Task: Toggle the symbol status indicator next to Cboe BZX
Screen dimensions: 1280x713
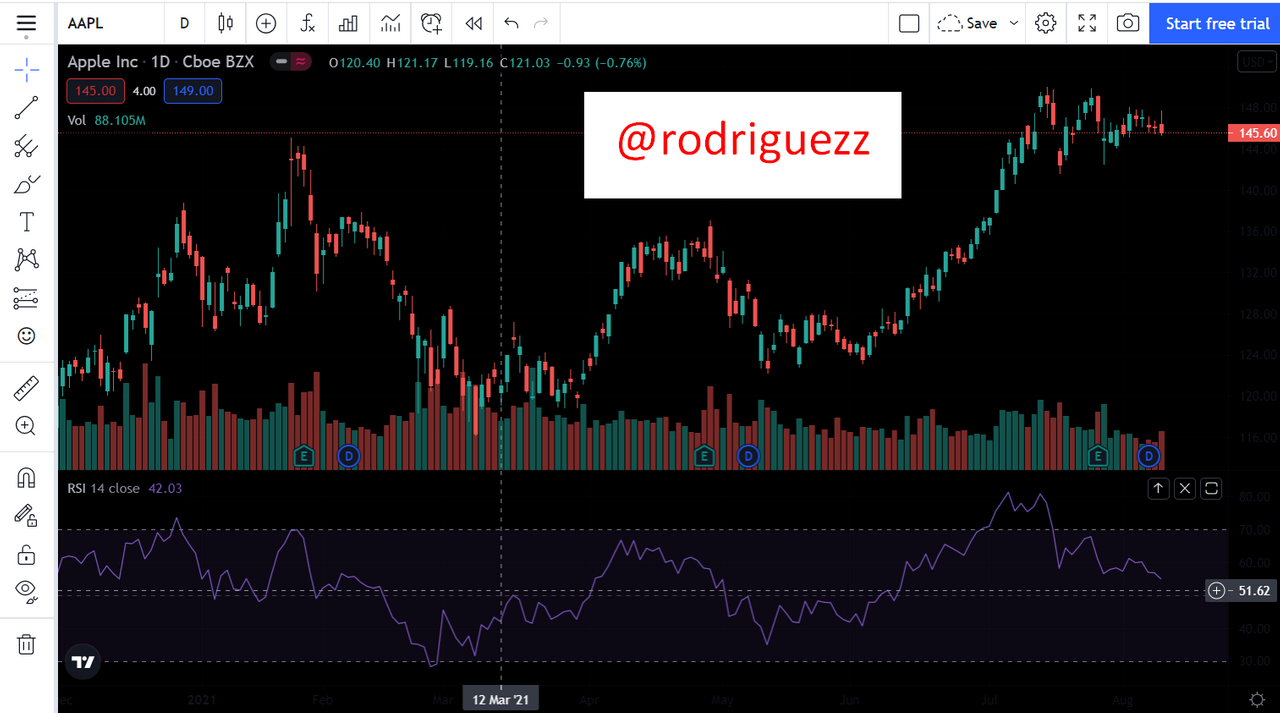Action: [x=292, y=62]
